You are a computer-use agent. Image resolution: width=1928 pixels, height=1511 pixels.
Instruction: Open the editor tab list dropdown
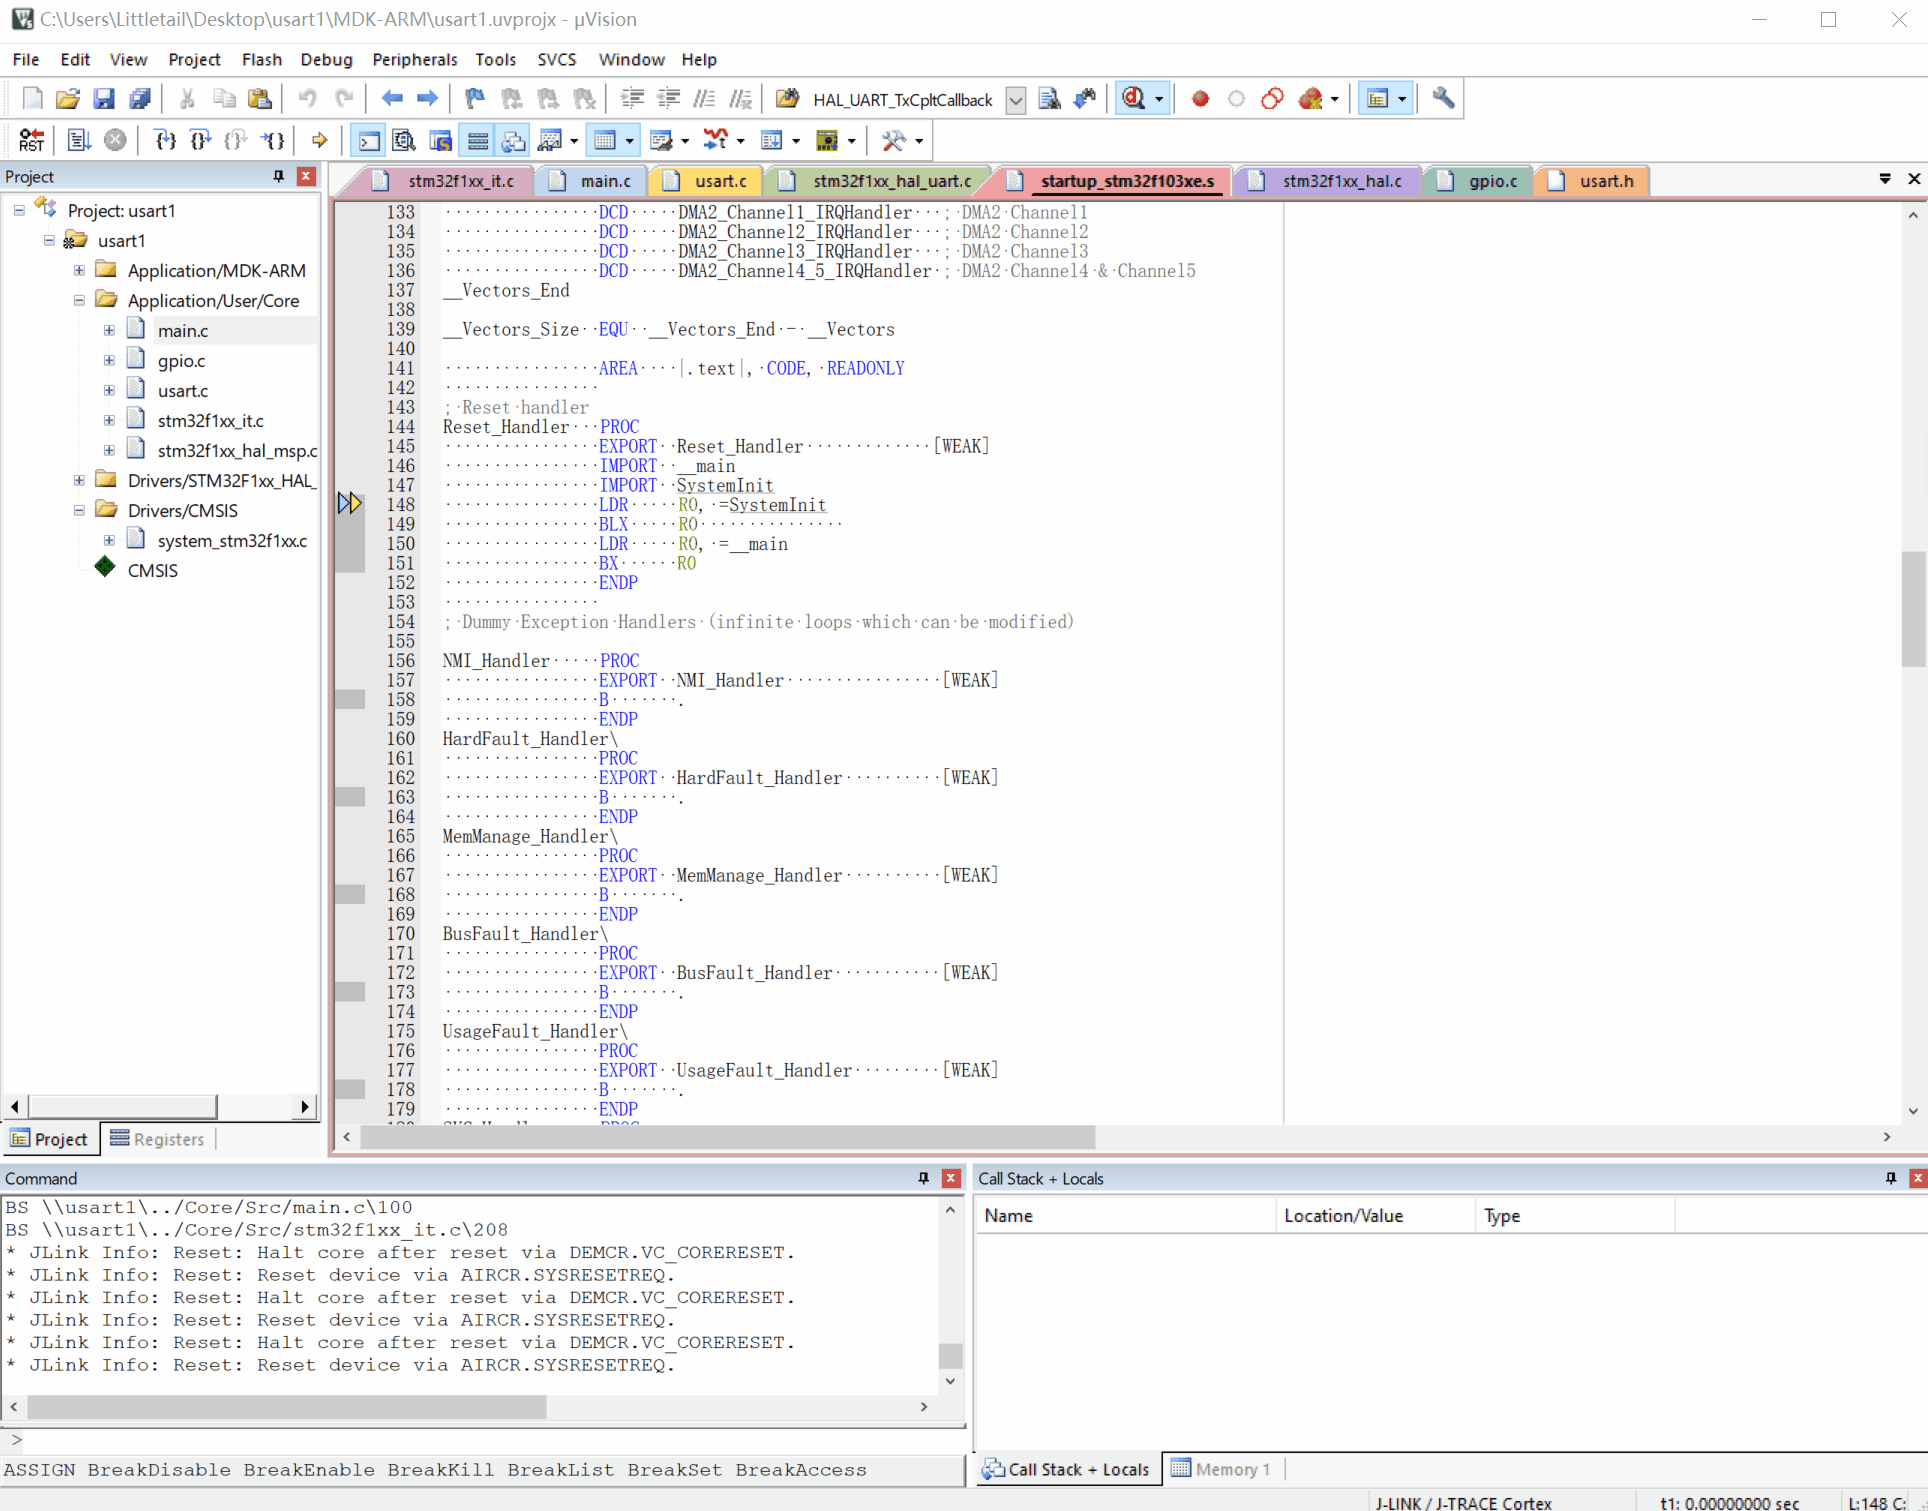click(1885, 178)
